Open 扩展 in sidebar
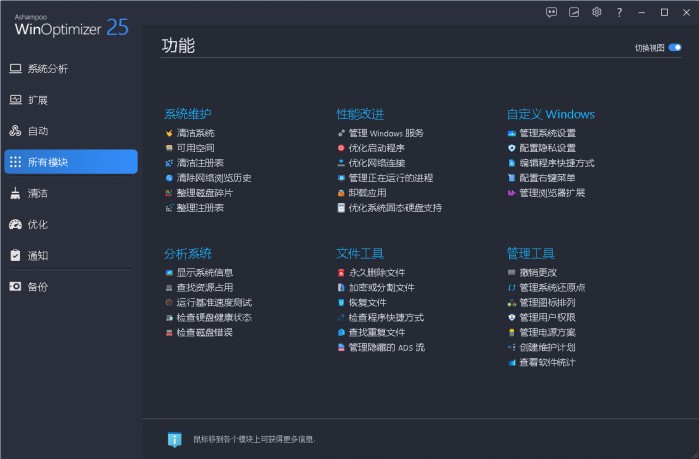Image resolution: width=699 pixels, height=459 pixels. [x=71, y=100]
